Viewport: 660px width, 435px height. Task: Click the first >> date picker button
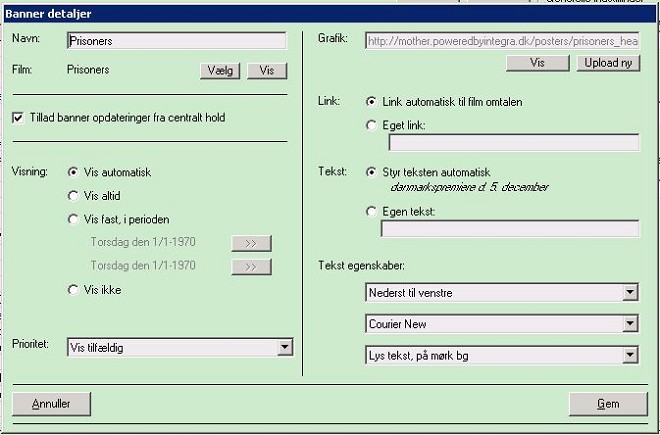click(251, 243)
